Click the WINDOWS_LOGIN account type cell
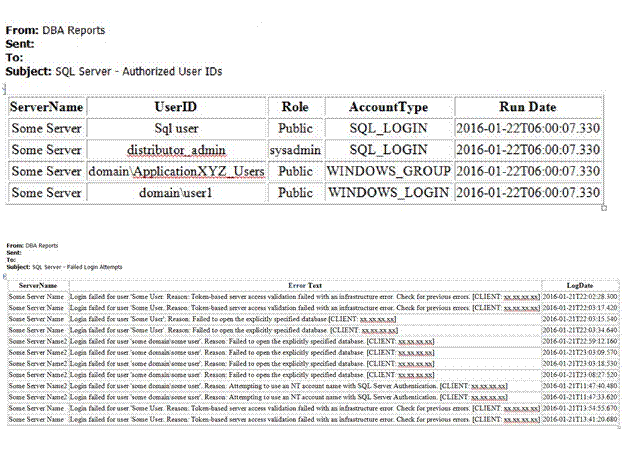Viewport: 633px width, 463px height. [388, 192]
